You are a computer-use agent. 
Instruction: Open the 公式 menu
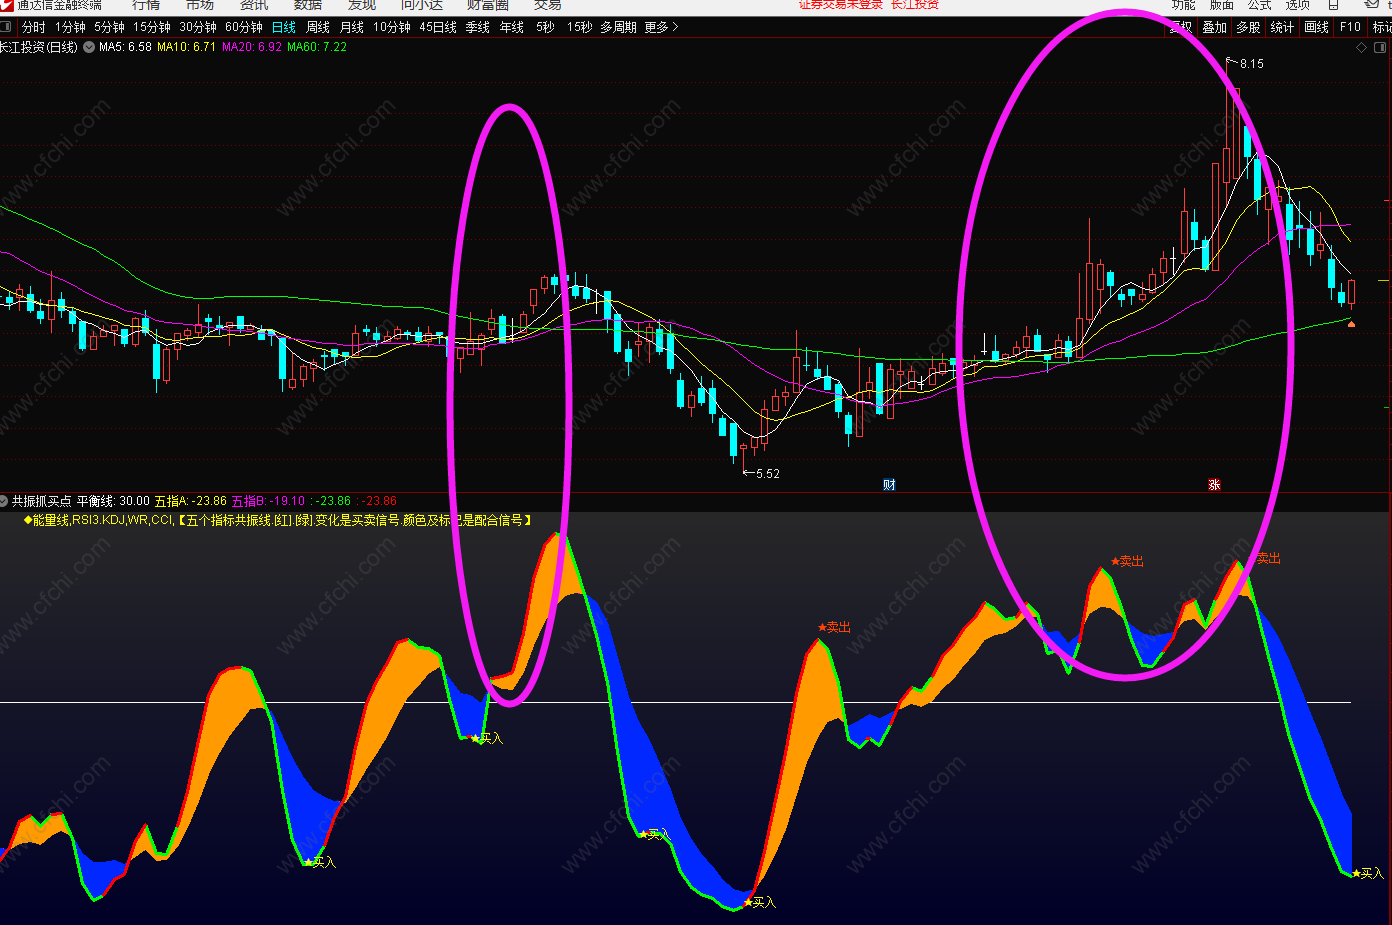pos(1259,5)
